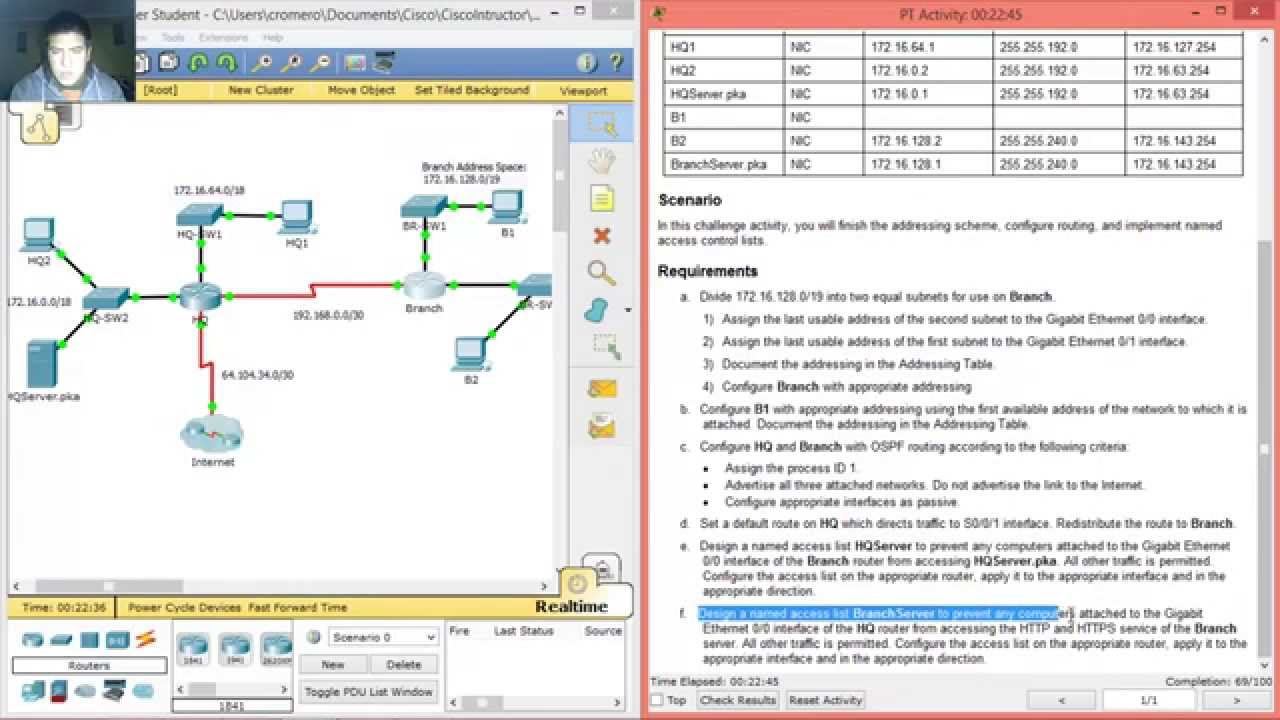Select the Connections lightning bolt icon
Viewport: 1280px width, 720px height.
[146, 638]
